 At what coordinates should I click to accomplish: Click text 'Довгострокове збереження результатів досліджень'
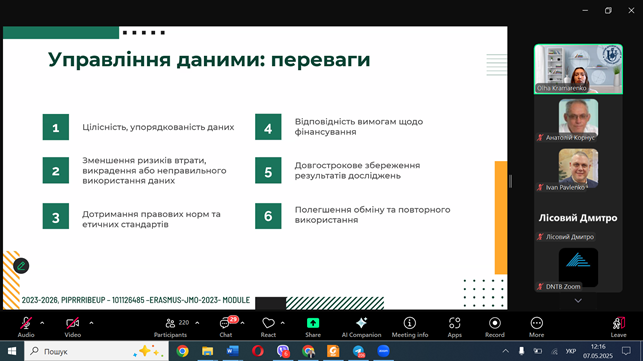(x=357, y=171)
